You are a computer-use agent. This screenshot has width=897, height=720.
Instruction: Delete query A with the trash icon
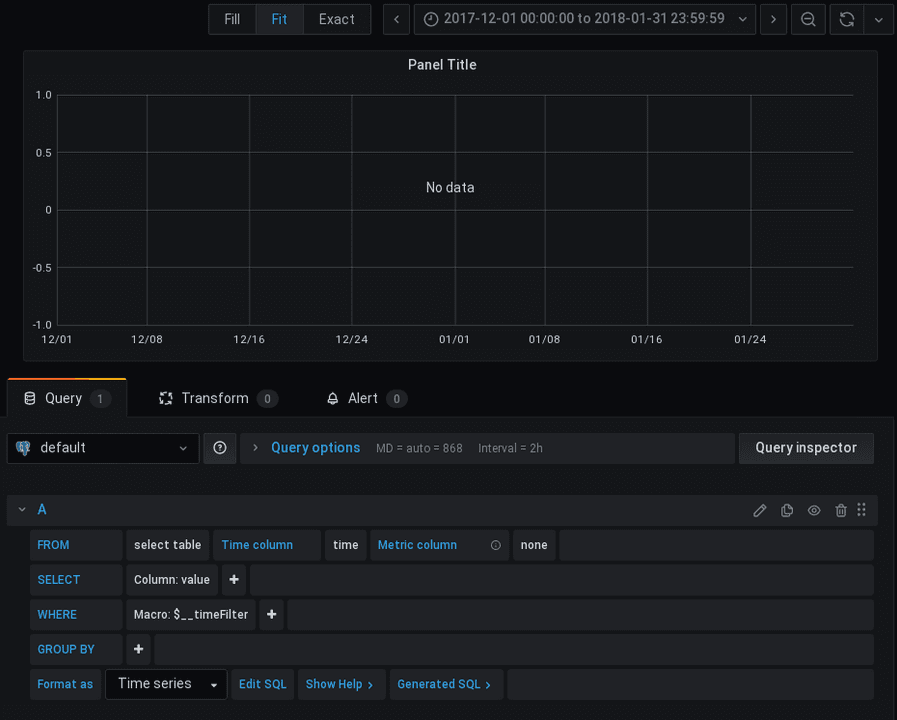841,510
